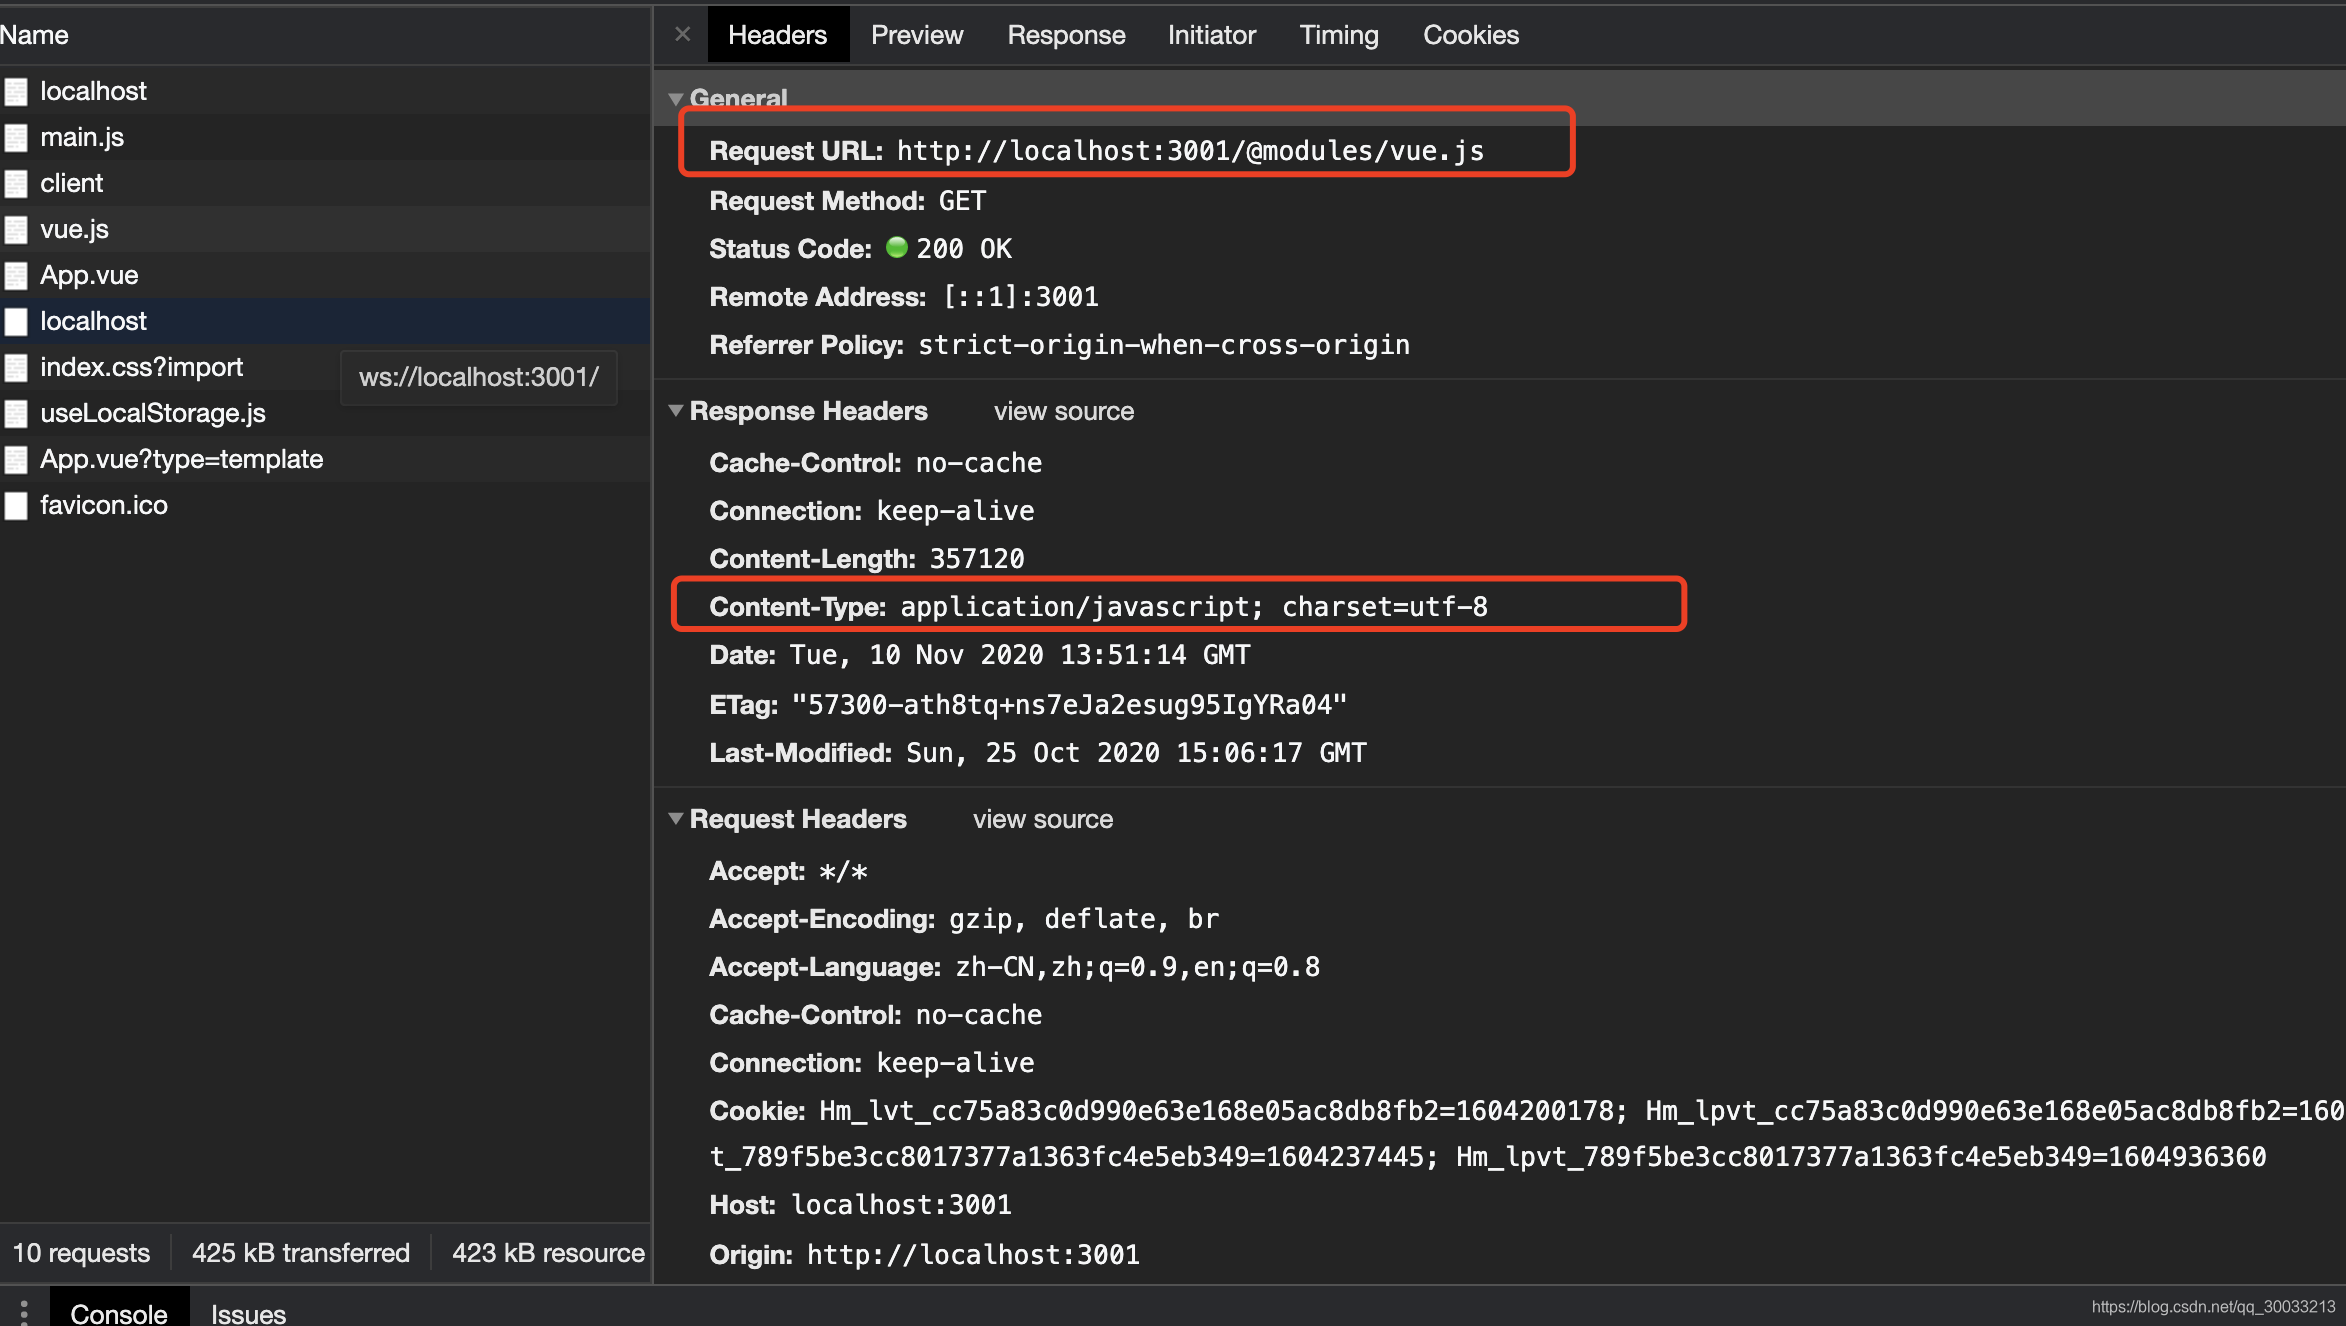View source of Request Headers
This screenshot has height=1326, width=2346.
point(1042,819)
